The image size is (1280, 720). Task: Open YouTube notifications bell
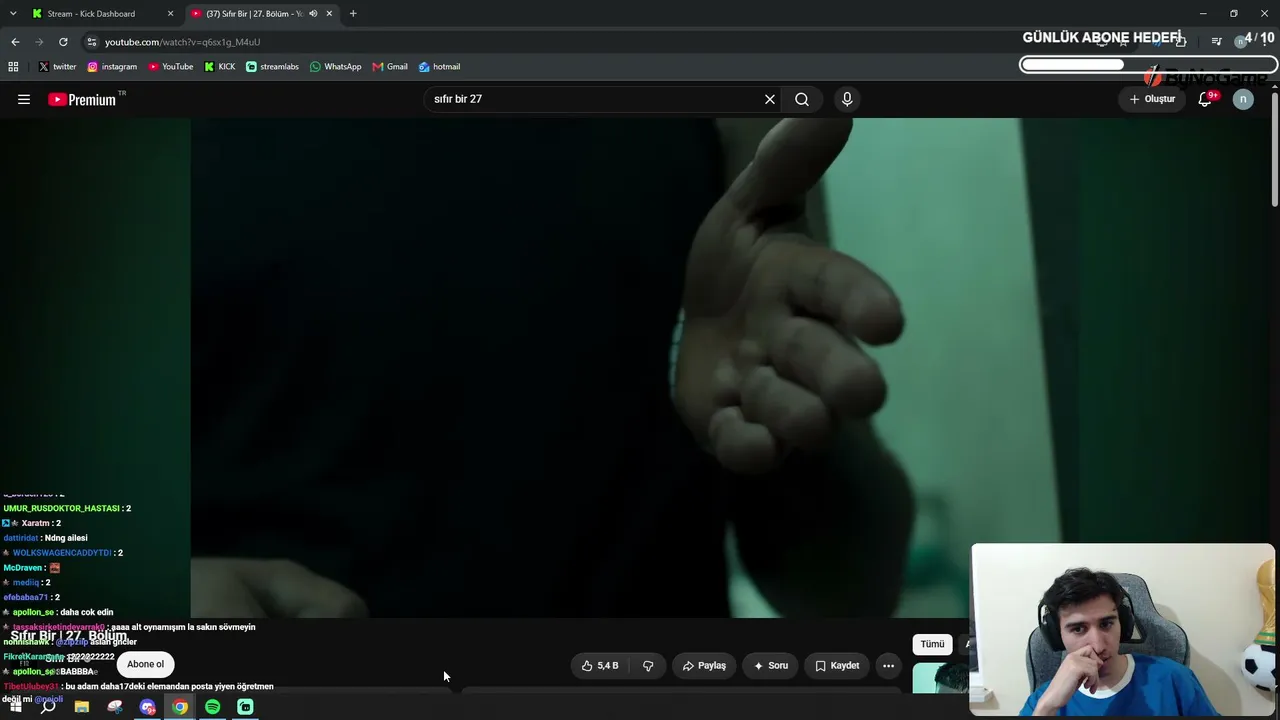pyautogui.click(x=1205, y=99)
